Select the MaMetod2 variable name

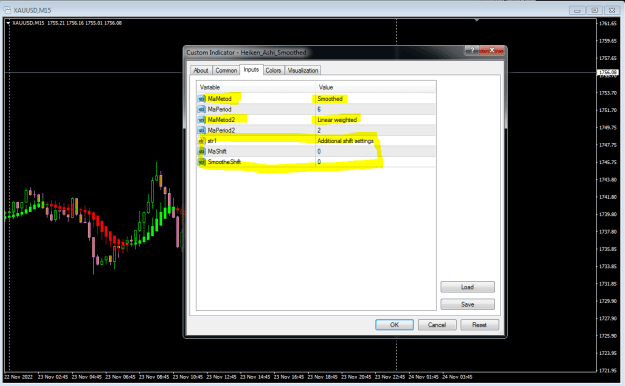point(221,120)
